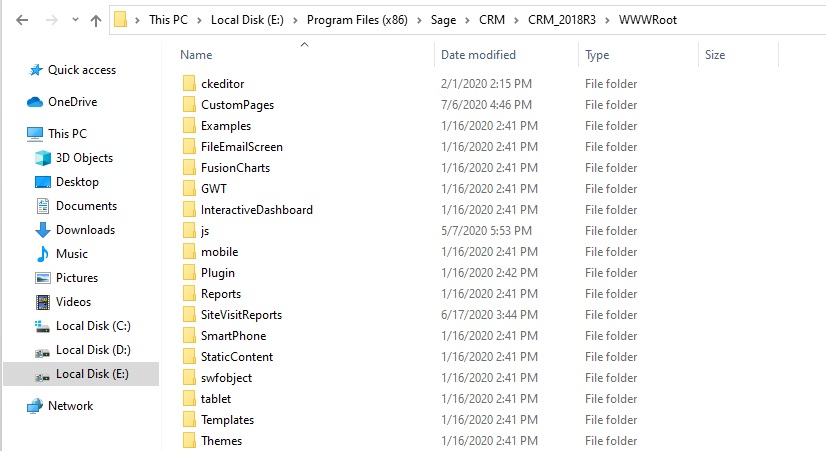Select the Reports folder name
Screen dimensions: 826x451
(221, 294)
